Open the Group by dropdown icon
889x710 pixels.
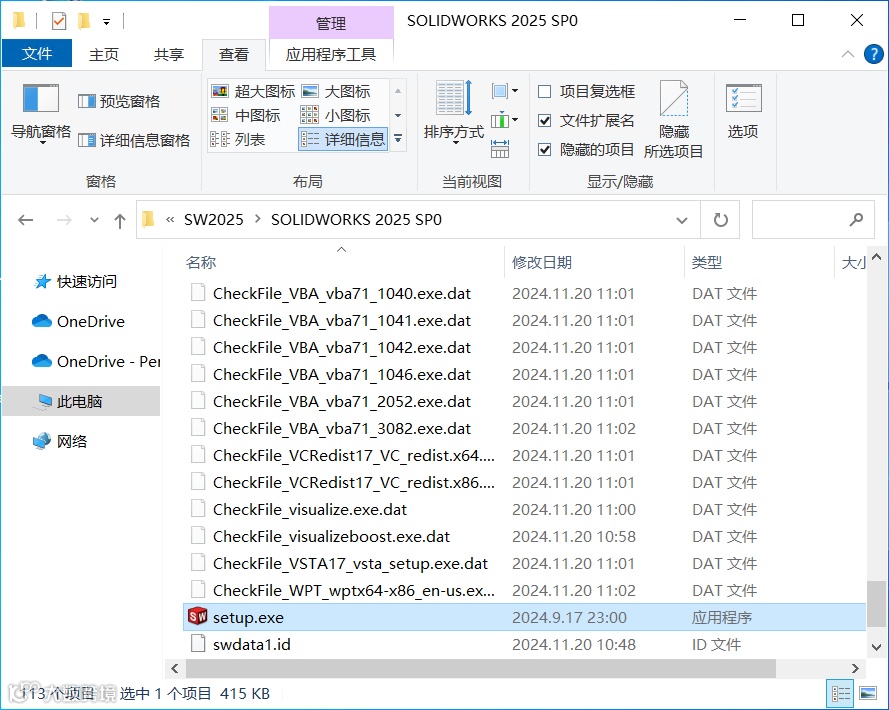point(505,91)
